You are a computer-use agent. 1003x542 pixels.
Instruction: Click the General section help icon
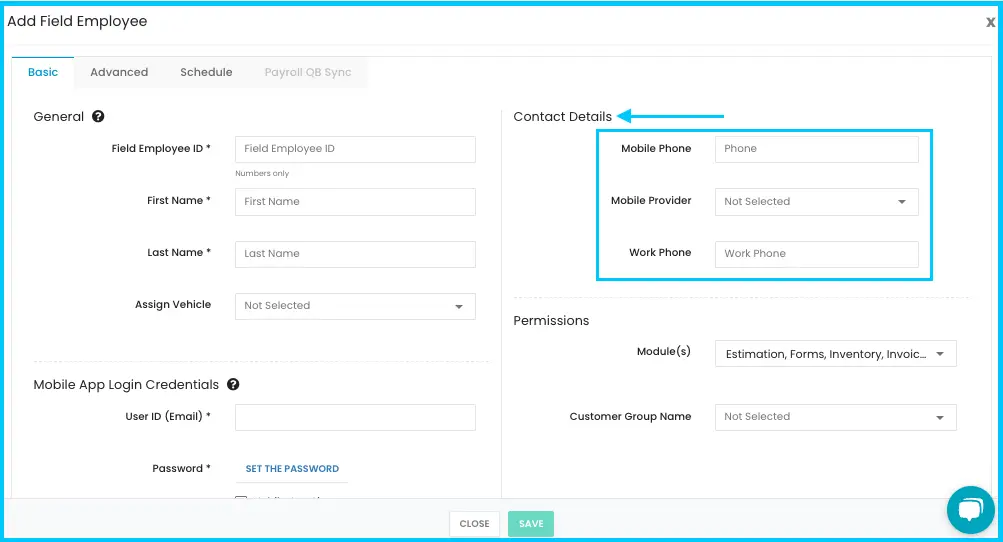[98, 116]
